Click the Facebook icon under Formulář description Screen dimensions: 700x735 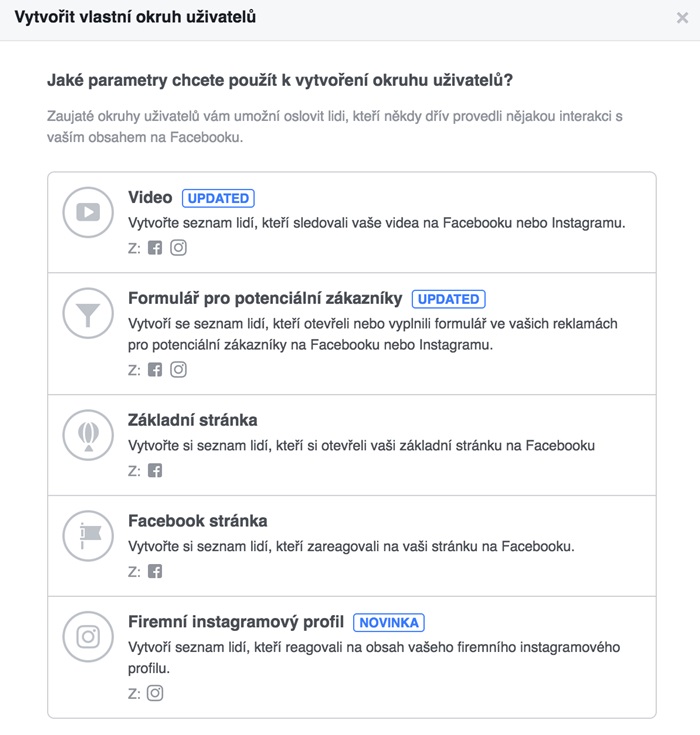155,370
